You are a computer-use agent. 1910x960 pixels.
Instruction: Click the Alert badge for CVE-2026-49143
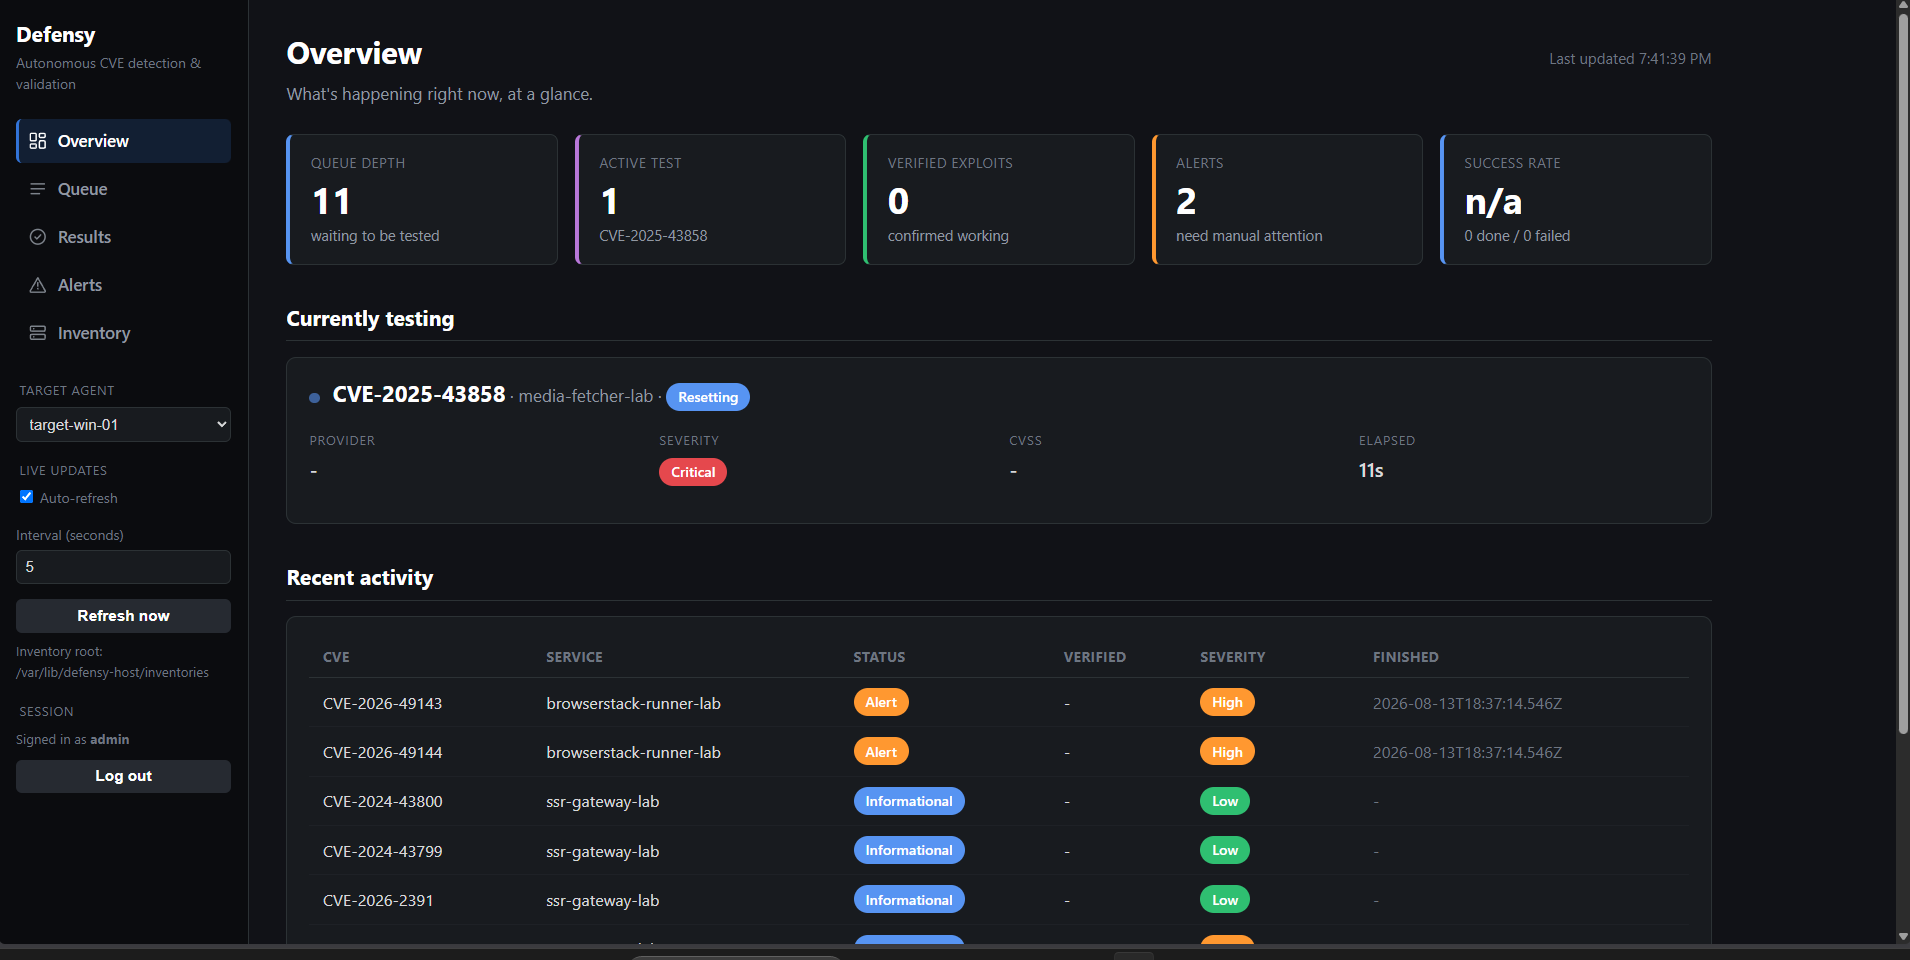(881, 702)
